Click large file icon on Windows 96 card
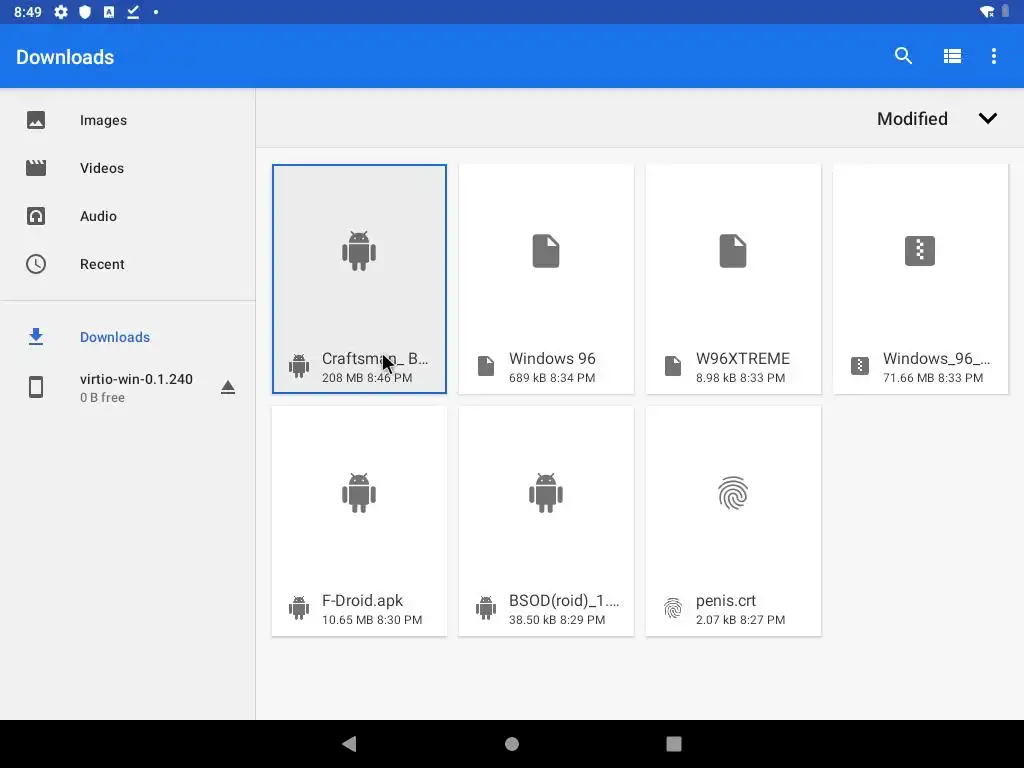 pyautogui.click(x=546, y=251)
